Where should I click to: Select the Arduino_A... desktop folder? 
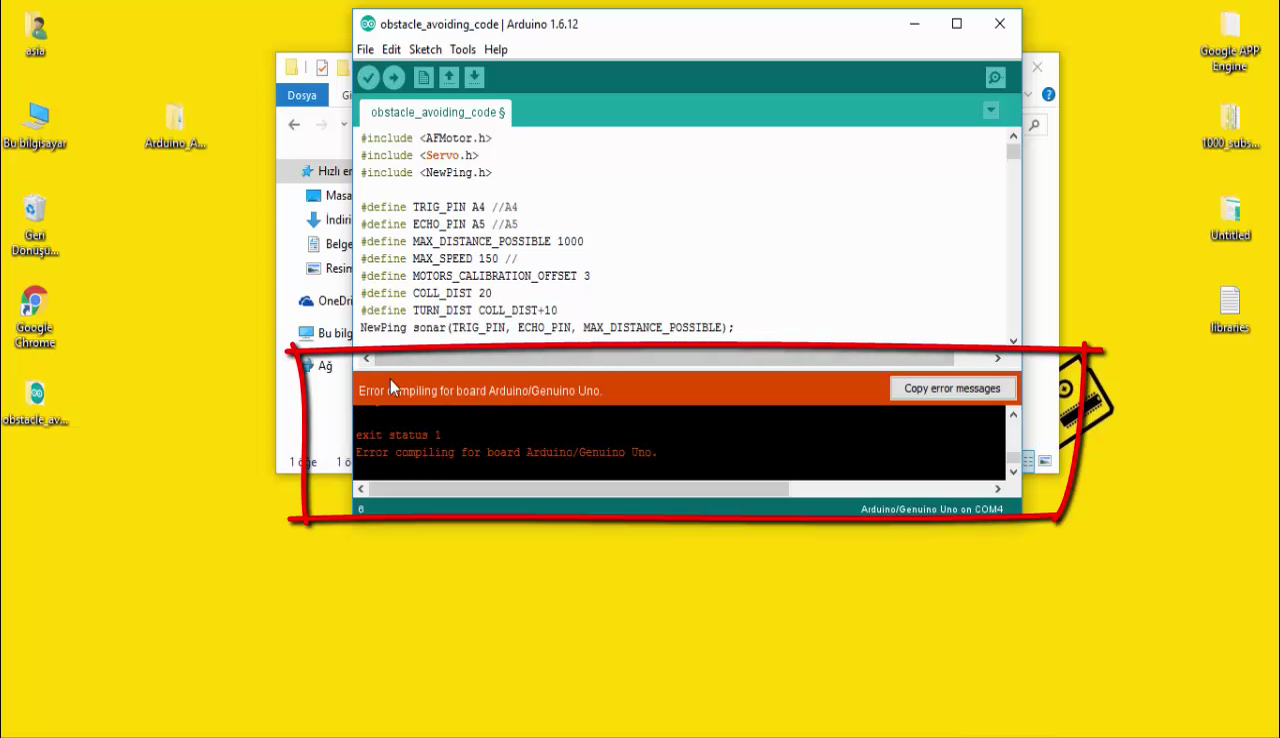(175, 126)
